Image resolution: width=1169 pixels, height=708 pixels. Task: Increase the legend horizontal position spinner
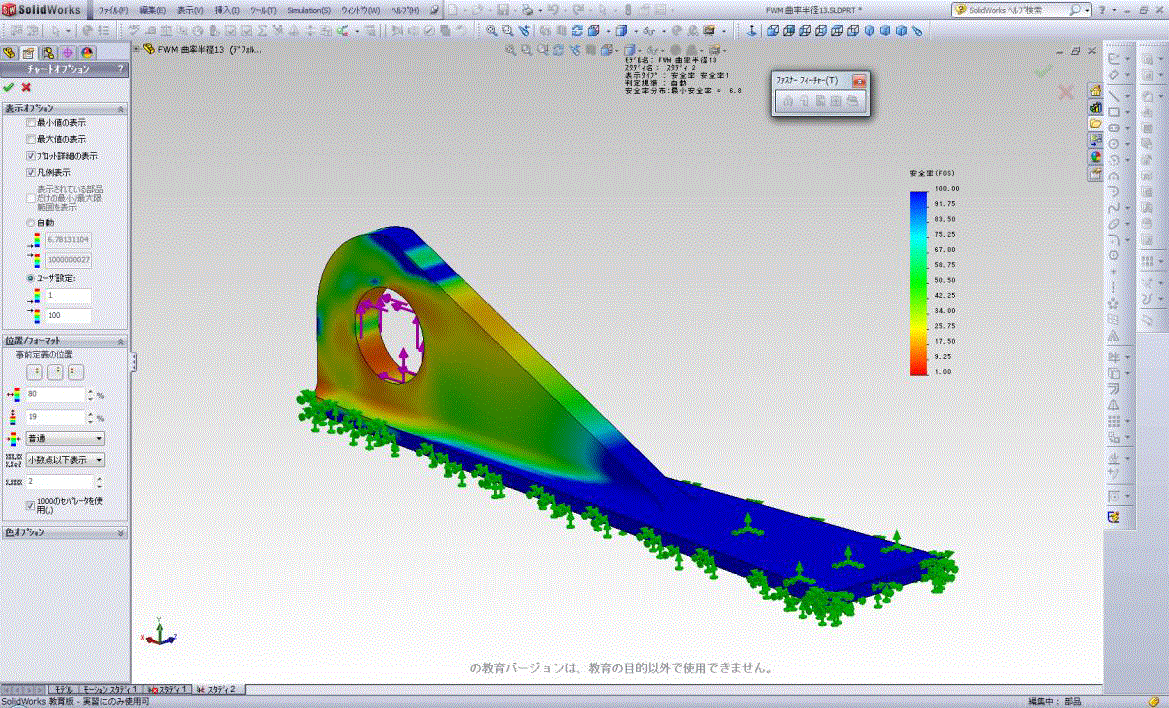tap(91, 391)
